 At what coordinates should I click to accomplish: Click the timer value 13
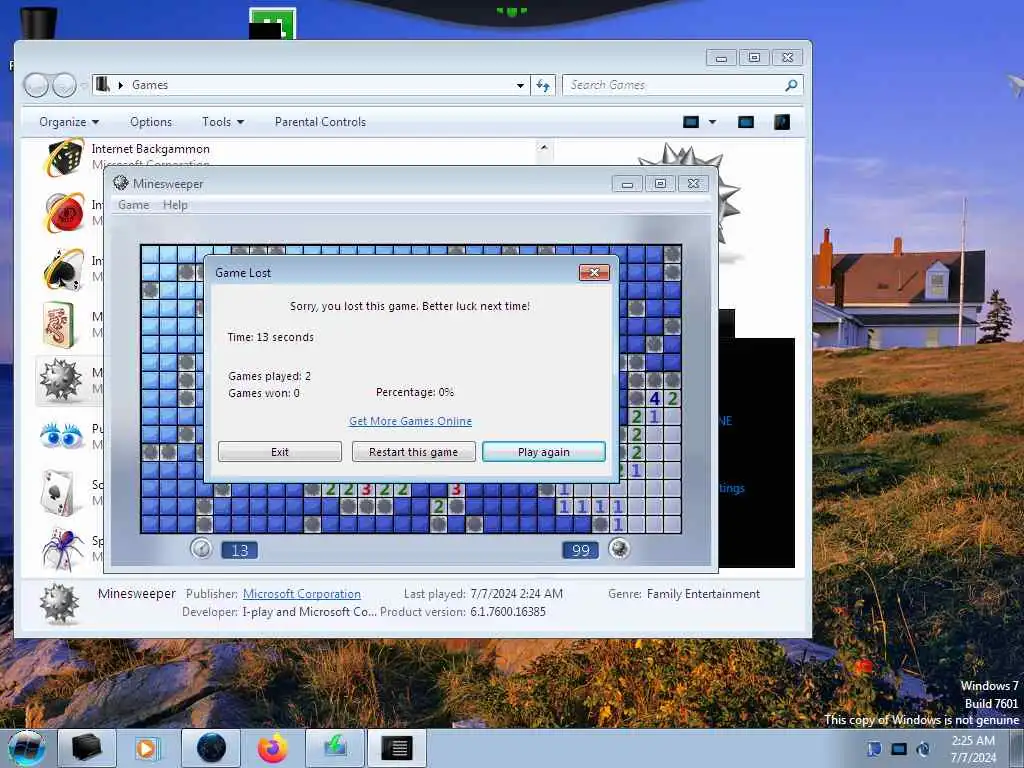(240, 551)
